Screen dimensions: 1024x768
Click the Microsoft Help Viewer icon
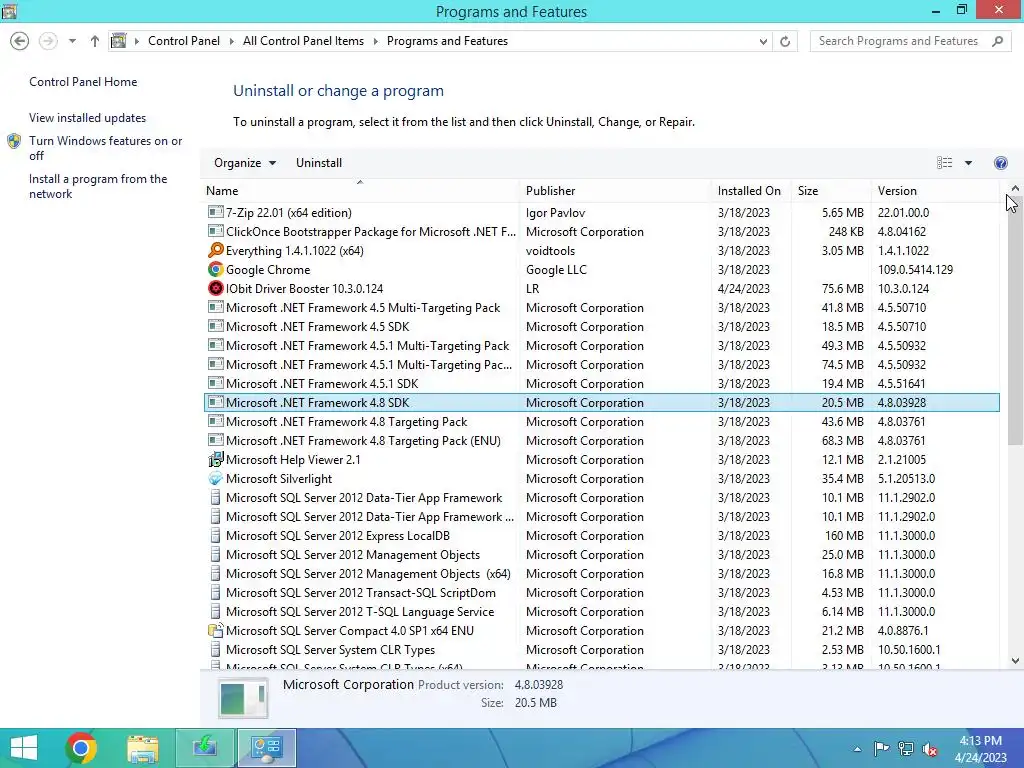(x=215, y=459)
